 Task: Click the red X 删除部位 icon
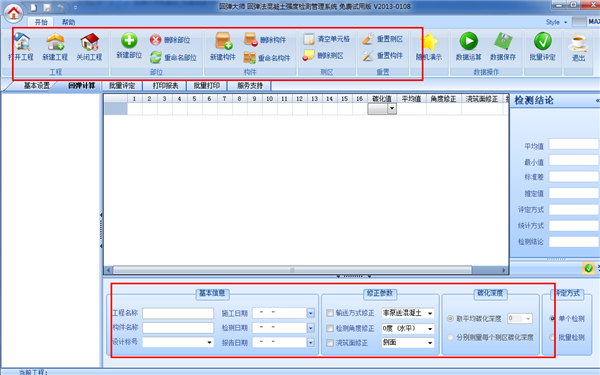[x=155, y=40]
